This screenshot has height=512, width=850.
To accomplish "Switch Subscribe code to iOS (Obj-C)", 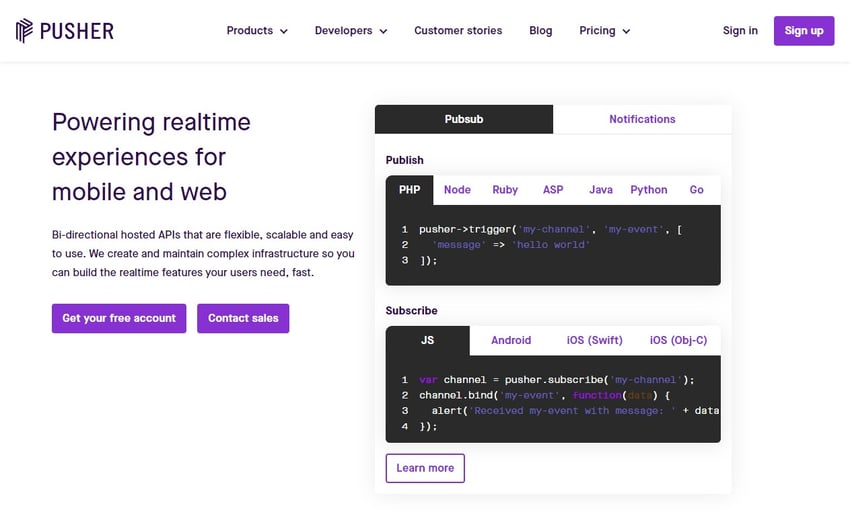I will [x=678, y=341].
